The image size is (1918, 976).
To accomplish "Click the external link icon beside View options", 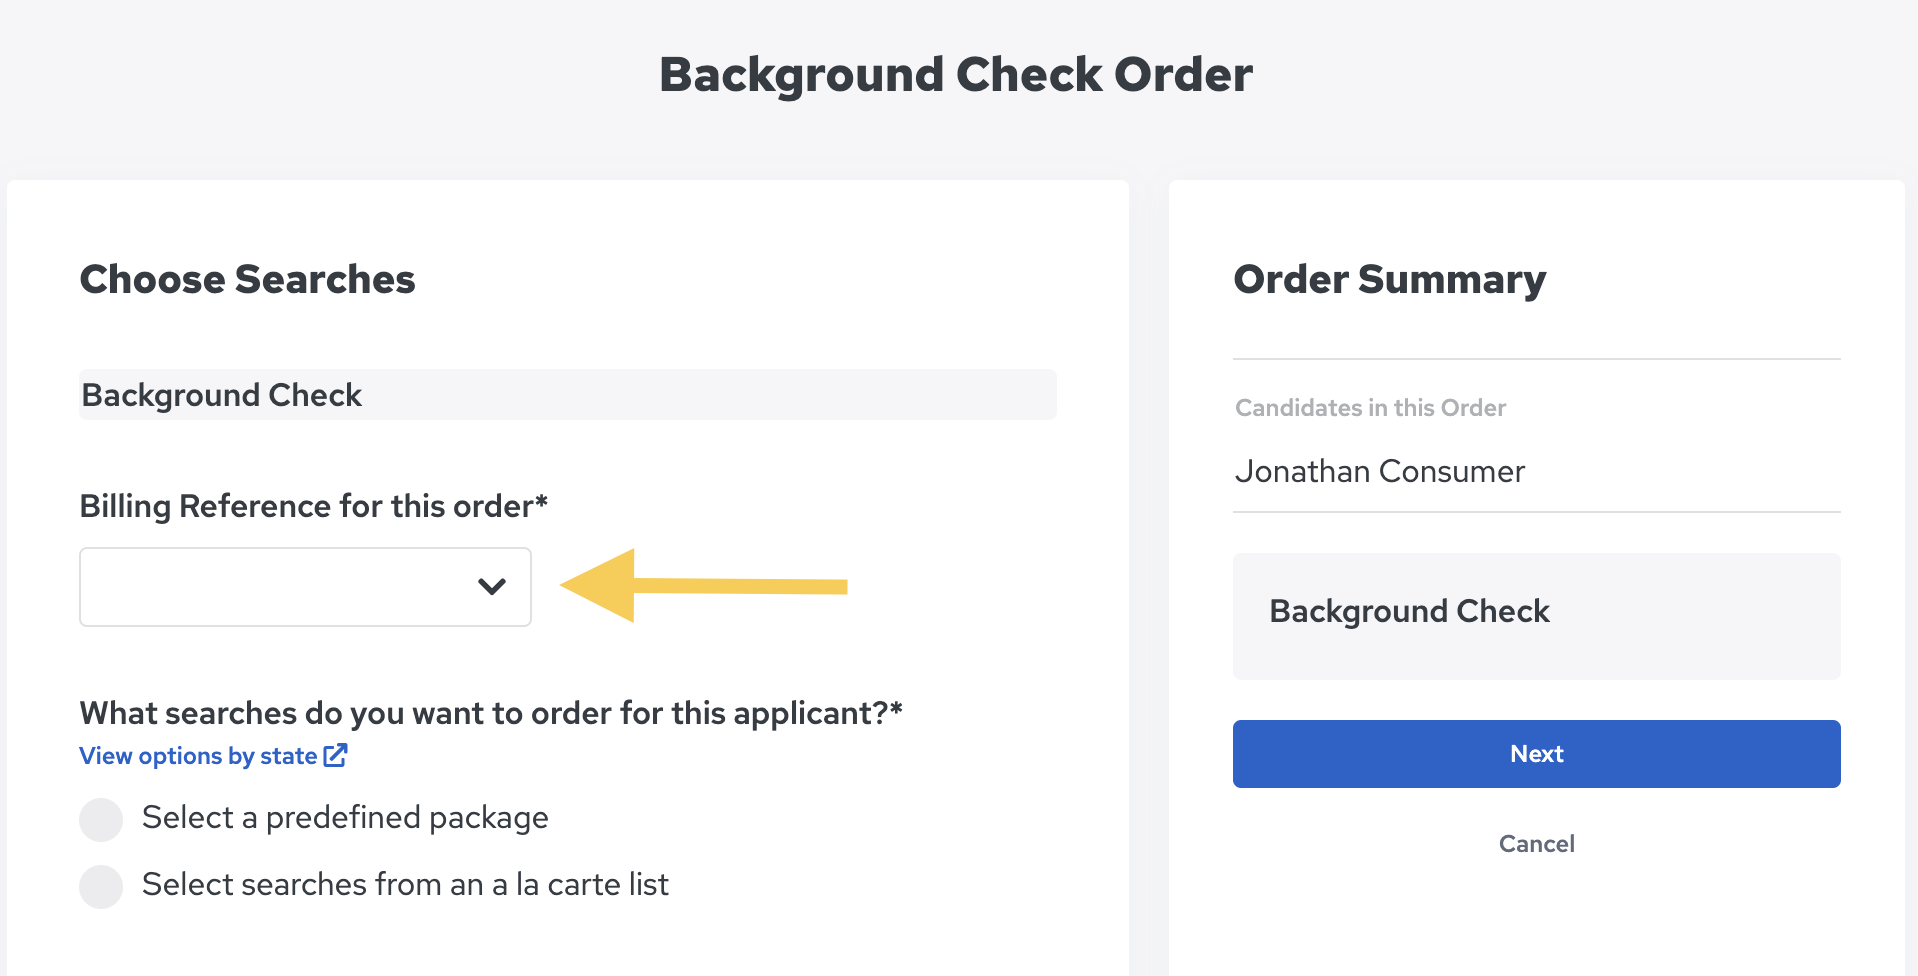I will (x=336, y=755).
